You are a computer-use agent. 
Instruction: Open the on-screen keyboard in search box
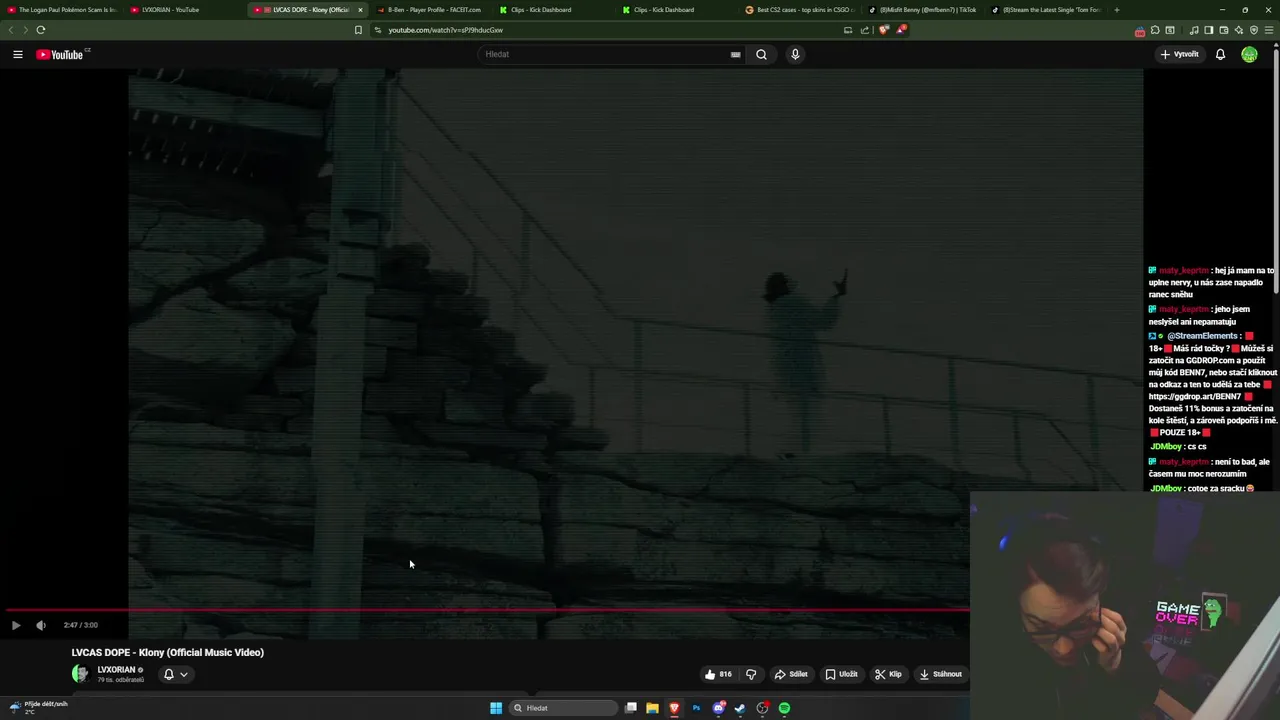735,54
